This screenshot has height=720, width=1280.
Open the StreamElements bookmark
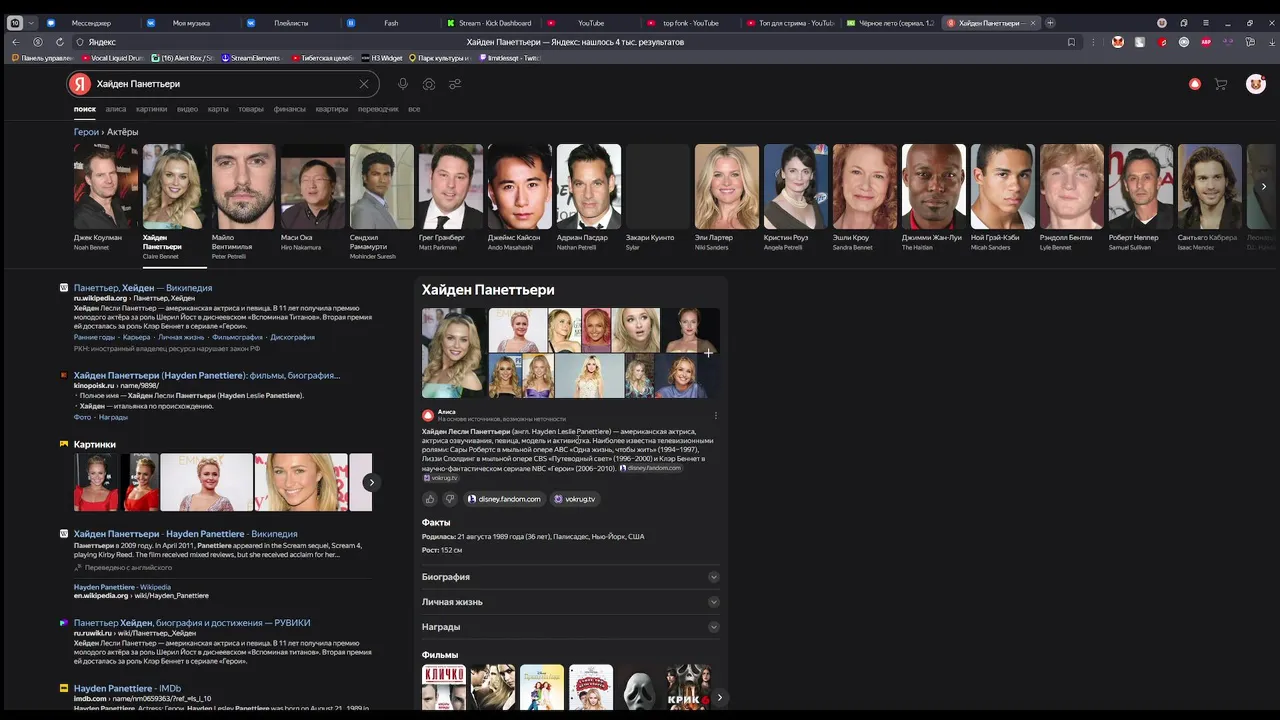(x=250, y=58)
